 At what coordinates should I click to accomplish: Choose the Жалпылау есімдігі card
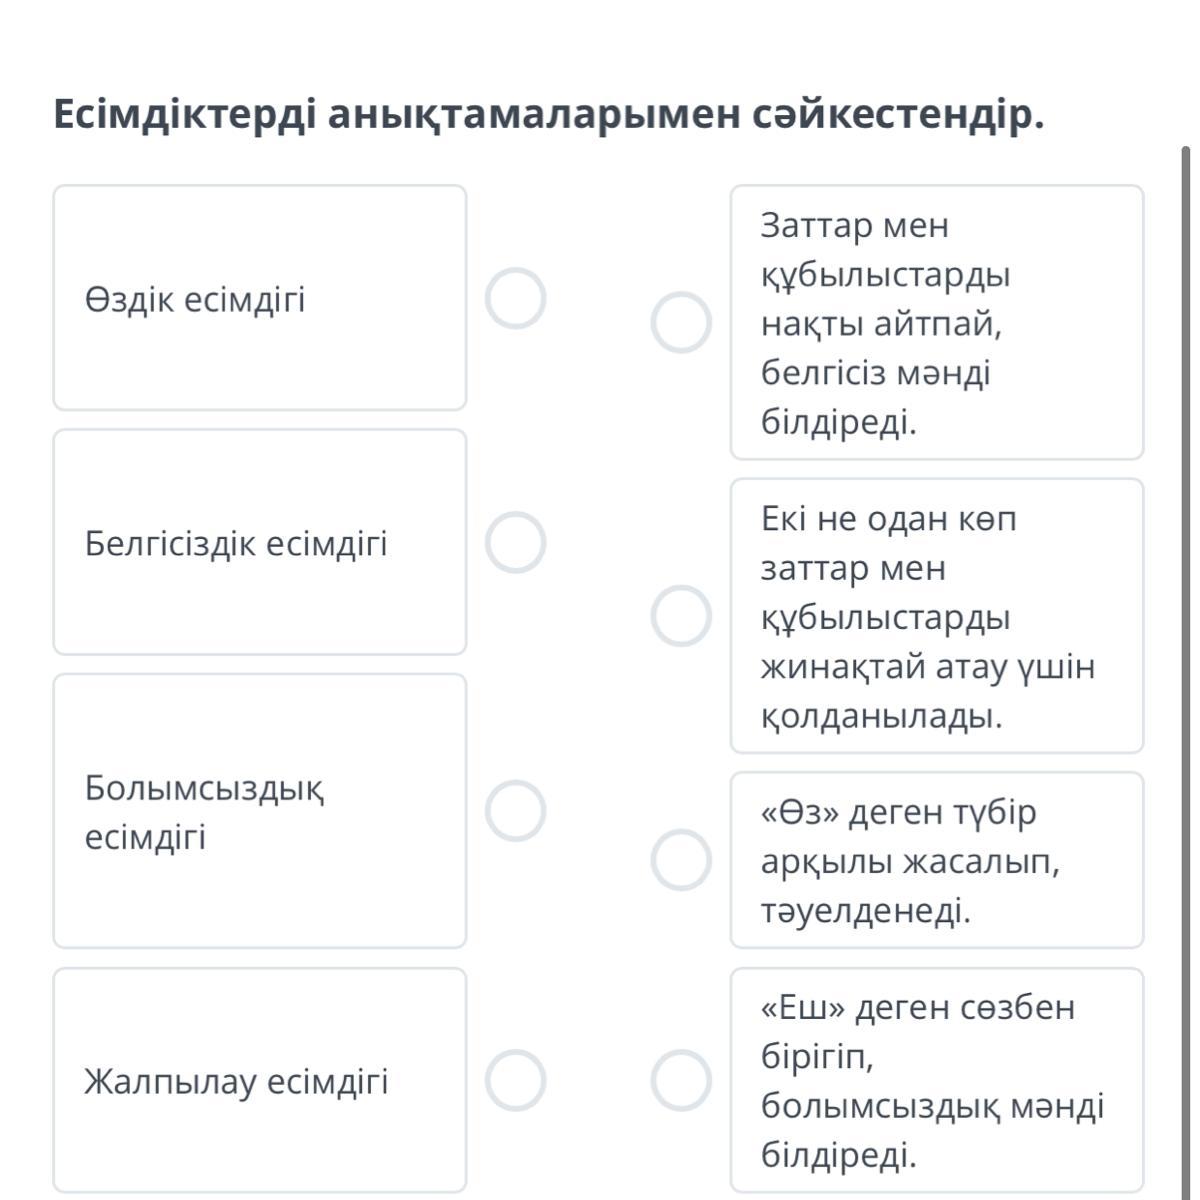[259, 1080]
